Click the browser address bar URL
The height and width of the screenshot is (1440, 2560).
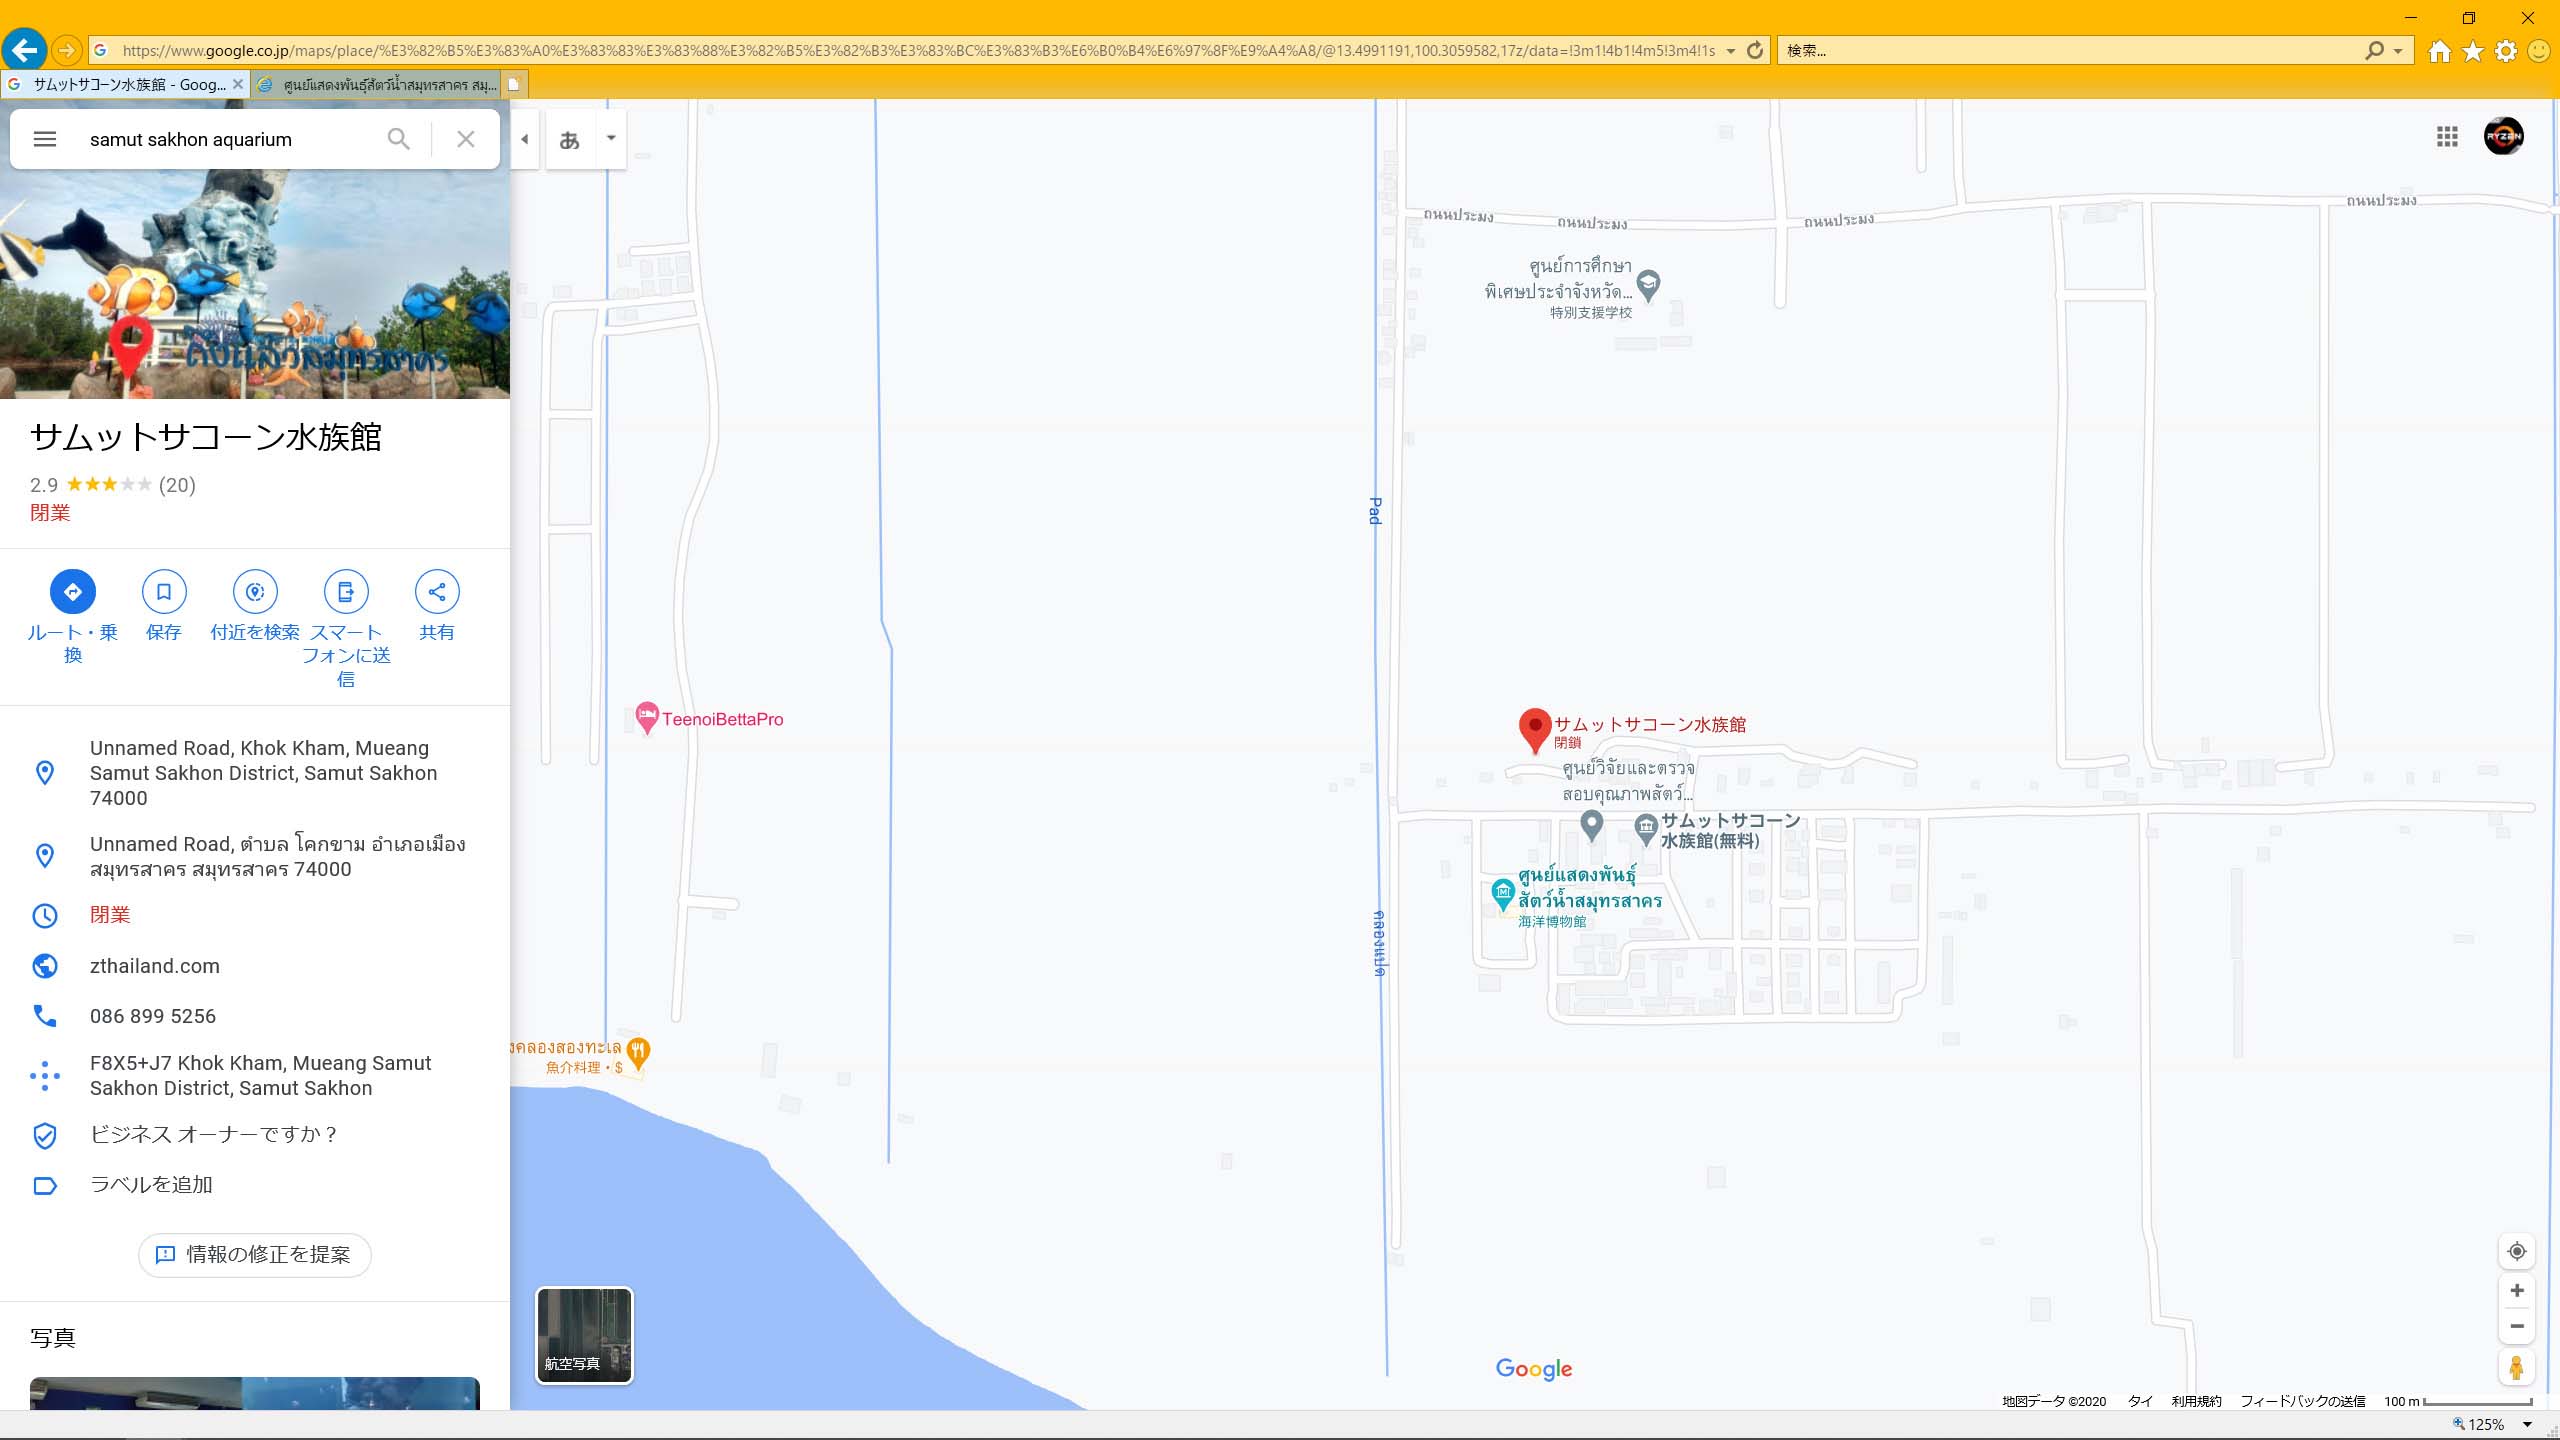(918, 50)
